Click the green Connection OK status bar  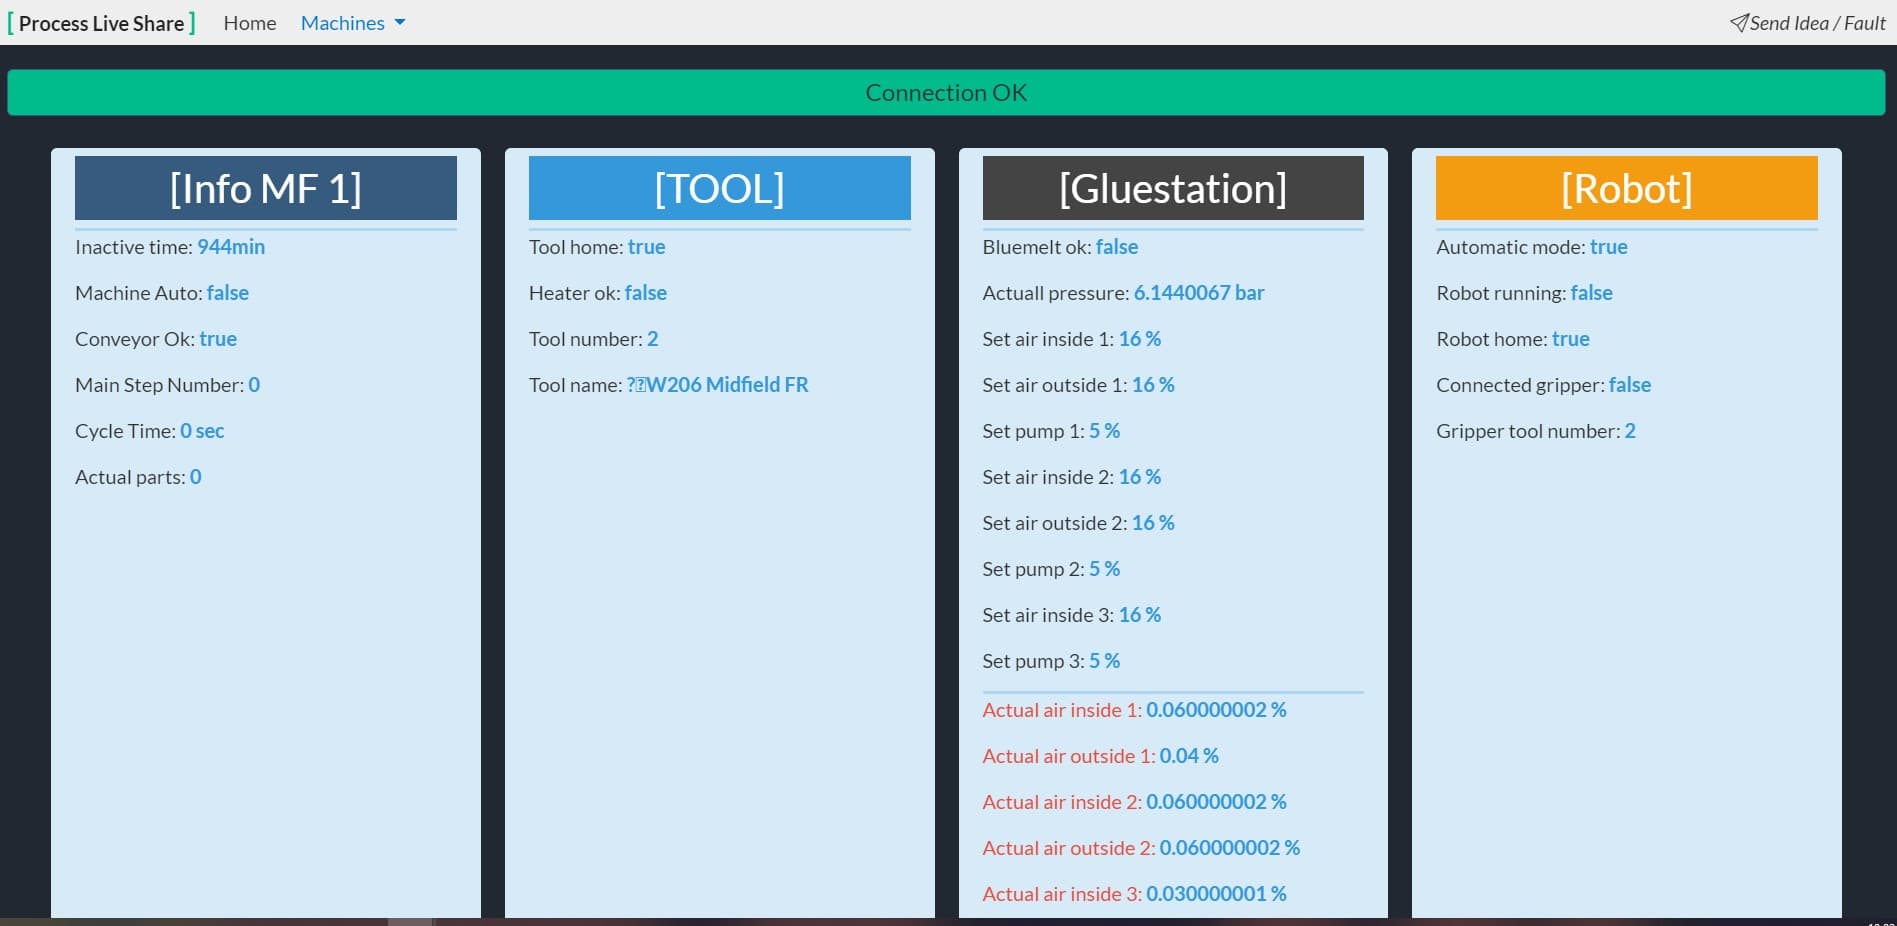(946, 93)
